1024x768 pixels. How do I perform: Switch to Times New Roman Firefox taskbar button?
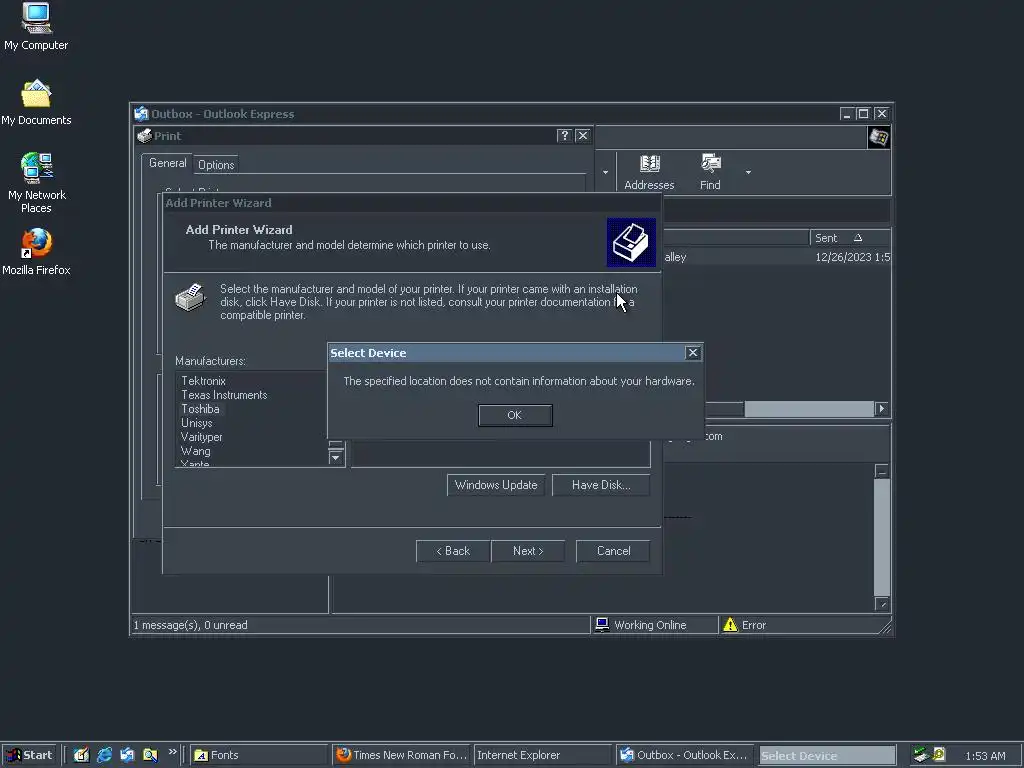pyautogui.click(x=402, y=755)
